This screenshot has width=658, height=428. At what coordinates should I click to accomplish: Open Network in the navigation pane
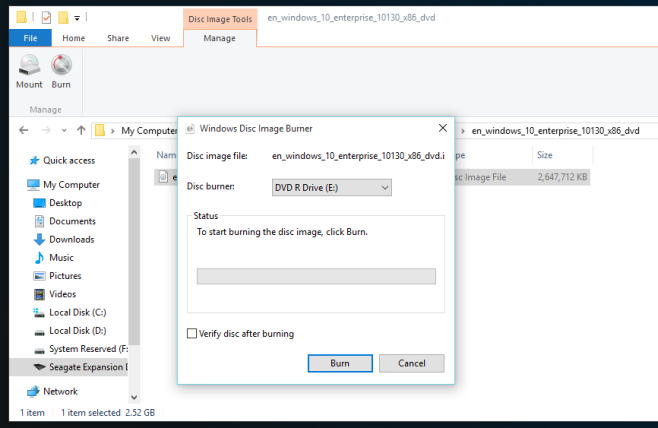point(59,392)
